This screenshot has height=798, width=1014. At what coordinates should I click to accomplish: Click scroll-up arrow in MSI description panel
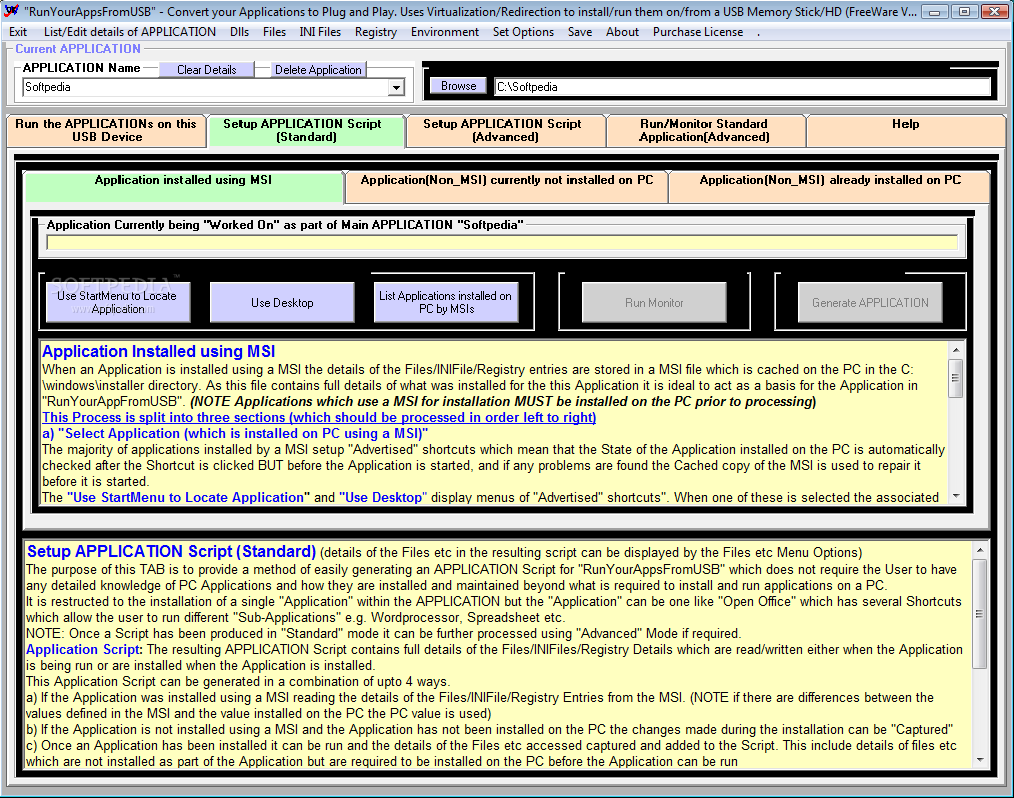(956, 350)
